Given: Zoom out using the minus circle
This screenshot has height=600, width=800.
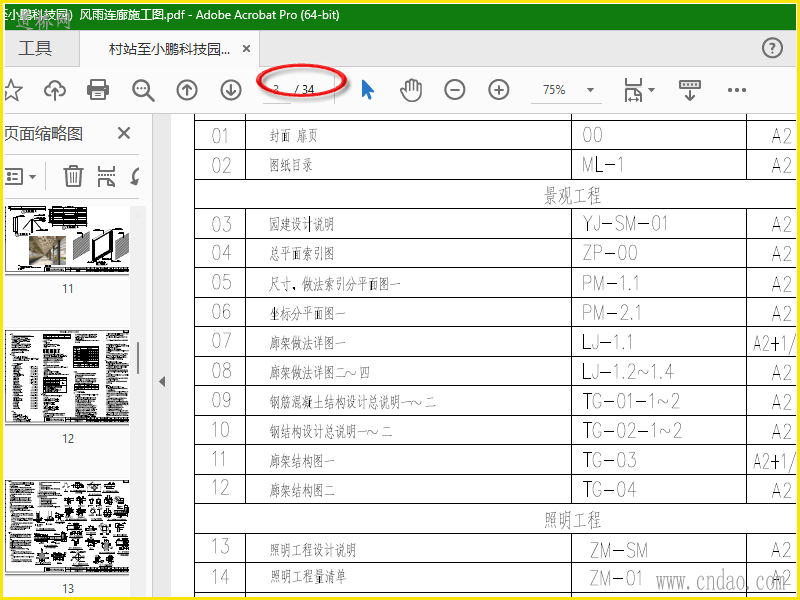Looking at the screenshot, I should click(455, 90).
